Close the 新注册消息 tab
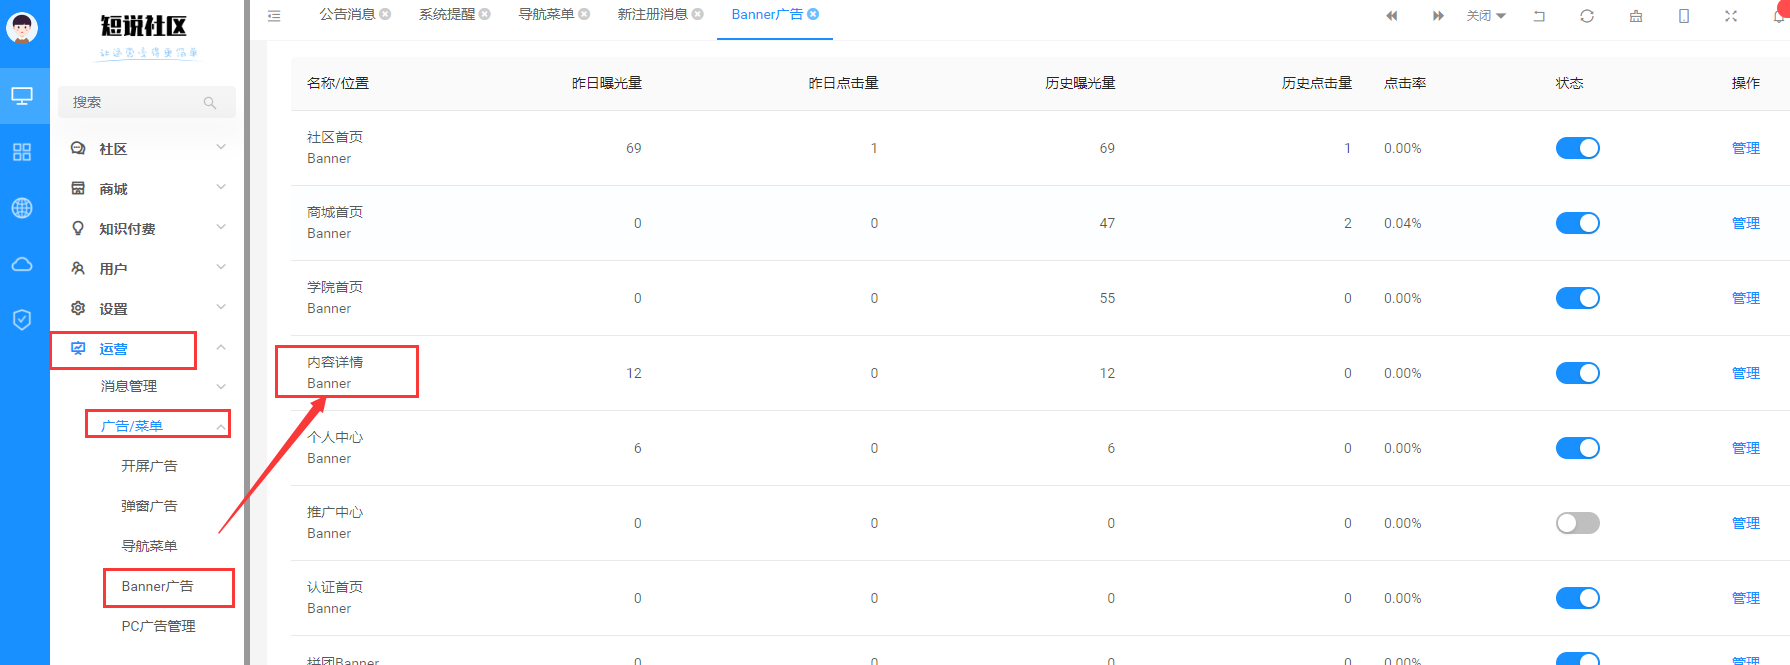Image resolution: width=1790 pixels, height=665 pixels. [697, 14]
